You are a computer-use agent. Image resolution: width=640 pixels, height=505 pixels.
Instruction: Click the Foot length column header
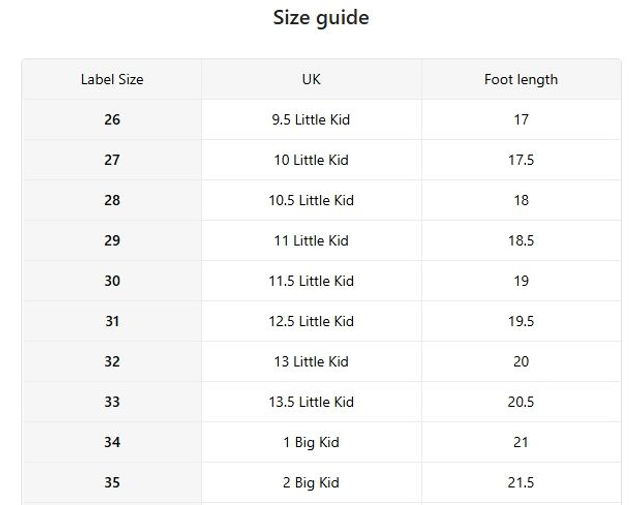click(521, 79)
